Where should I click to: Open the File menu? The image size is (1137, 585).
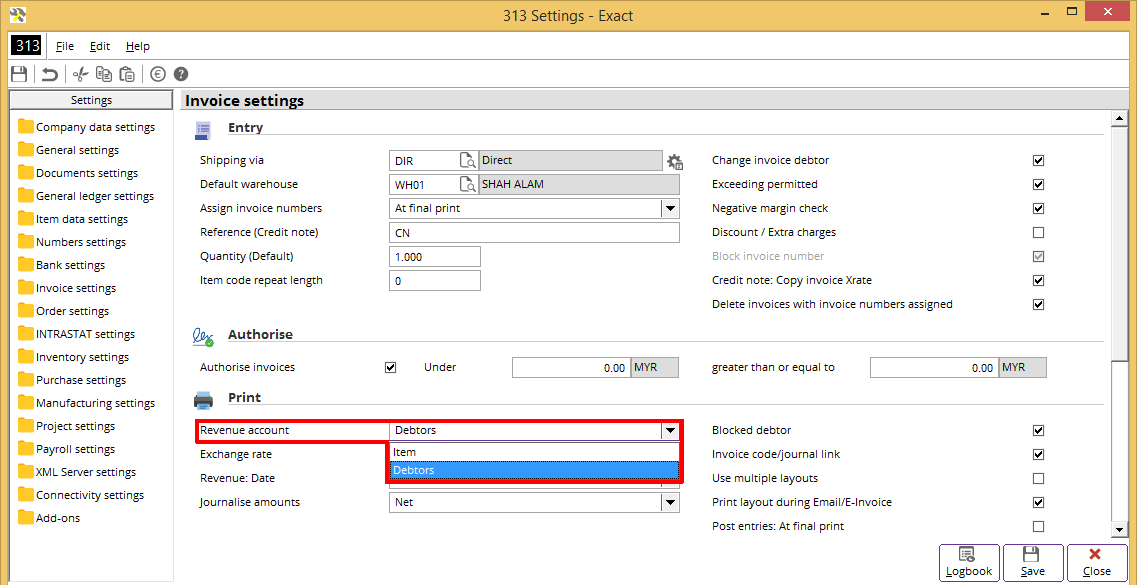pyautogui.click(x=65, y=46)
